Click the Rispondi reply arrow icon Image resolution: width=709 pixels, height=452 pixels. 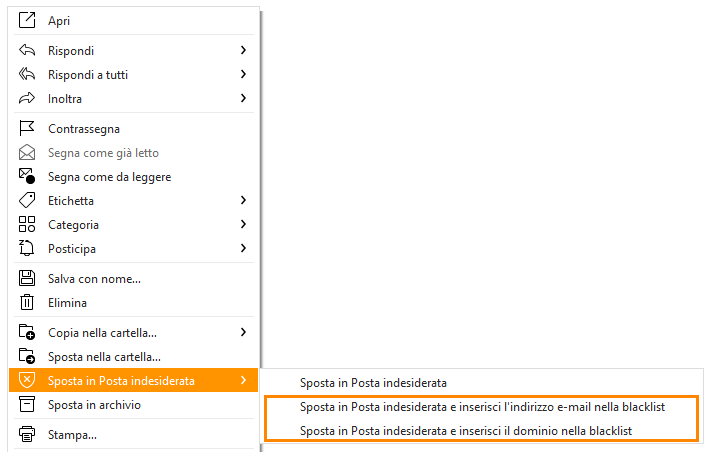27,50
